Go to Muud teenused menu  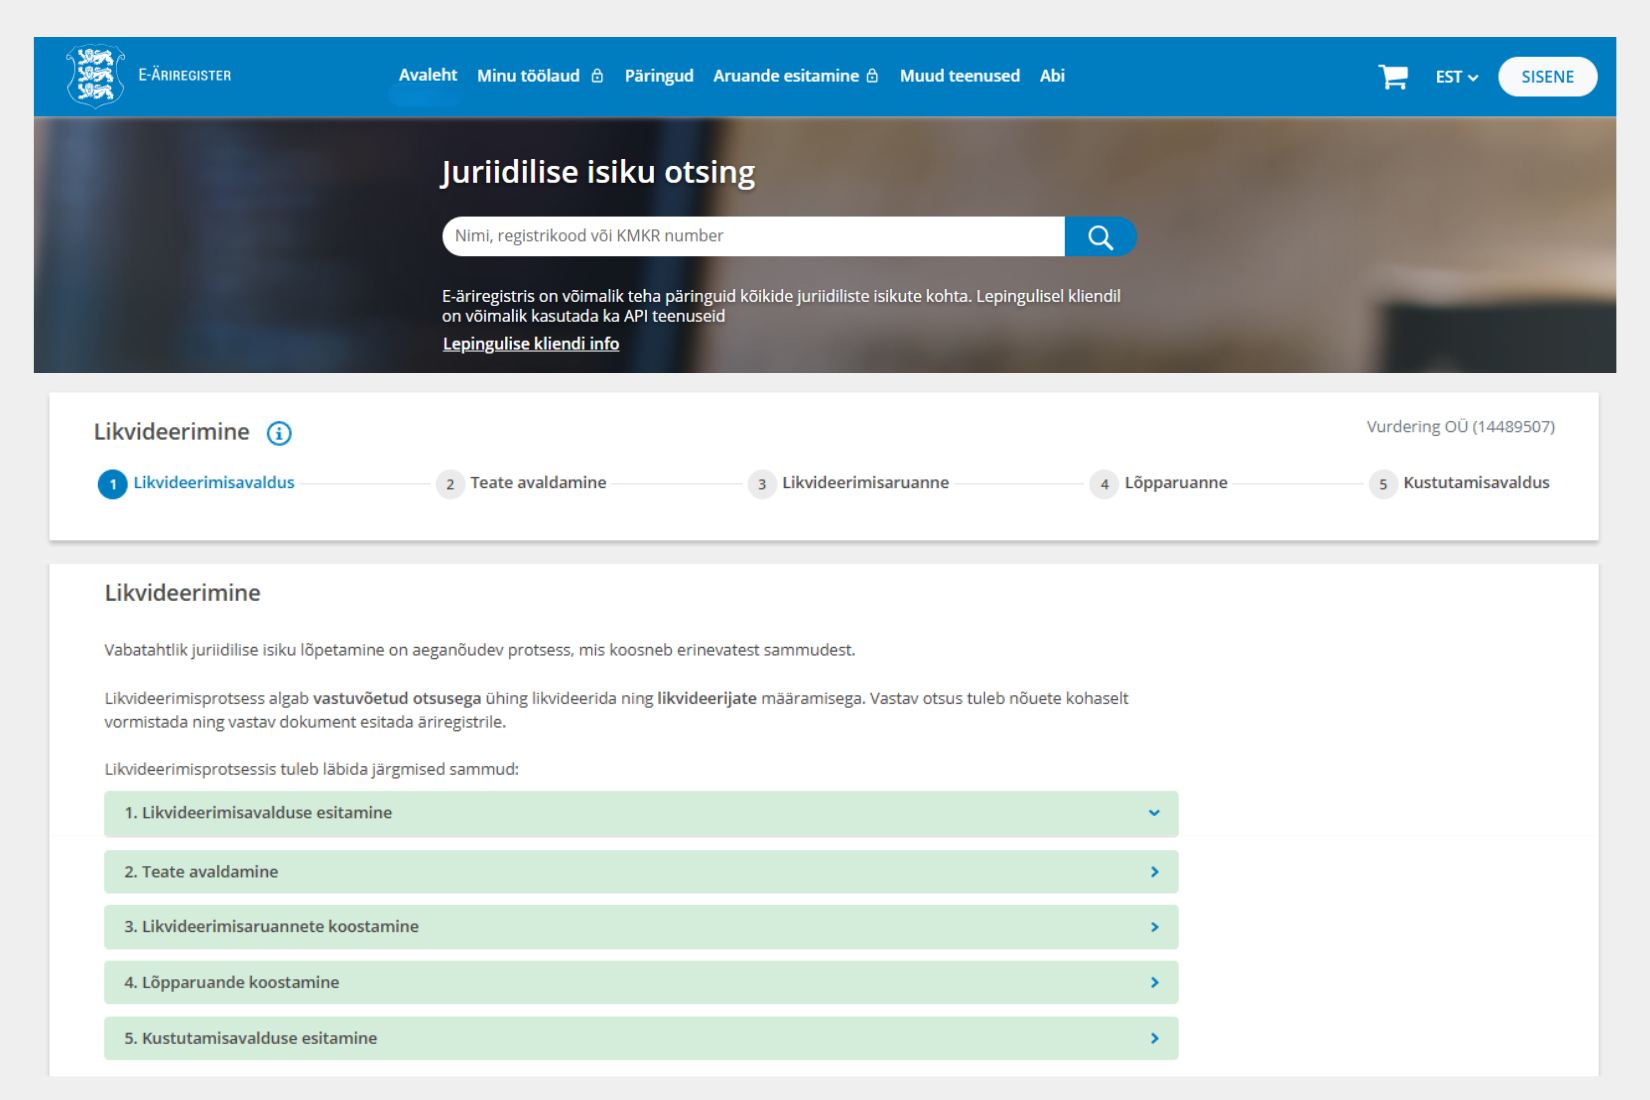coord(959,76)
